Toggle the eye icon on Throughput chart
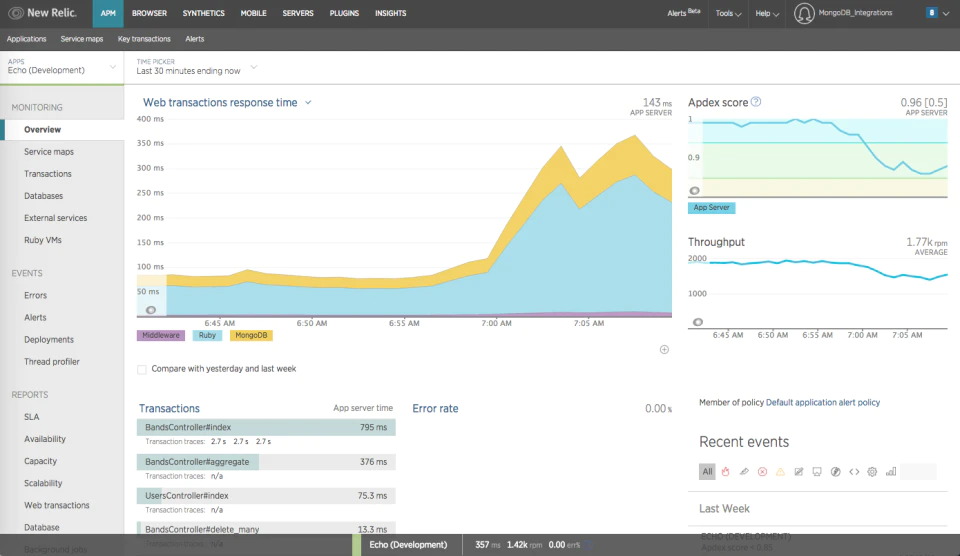 [x=697, y=322]
